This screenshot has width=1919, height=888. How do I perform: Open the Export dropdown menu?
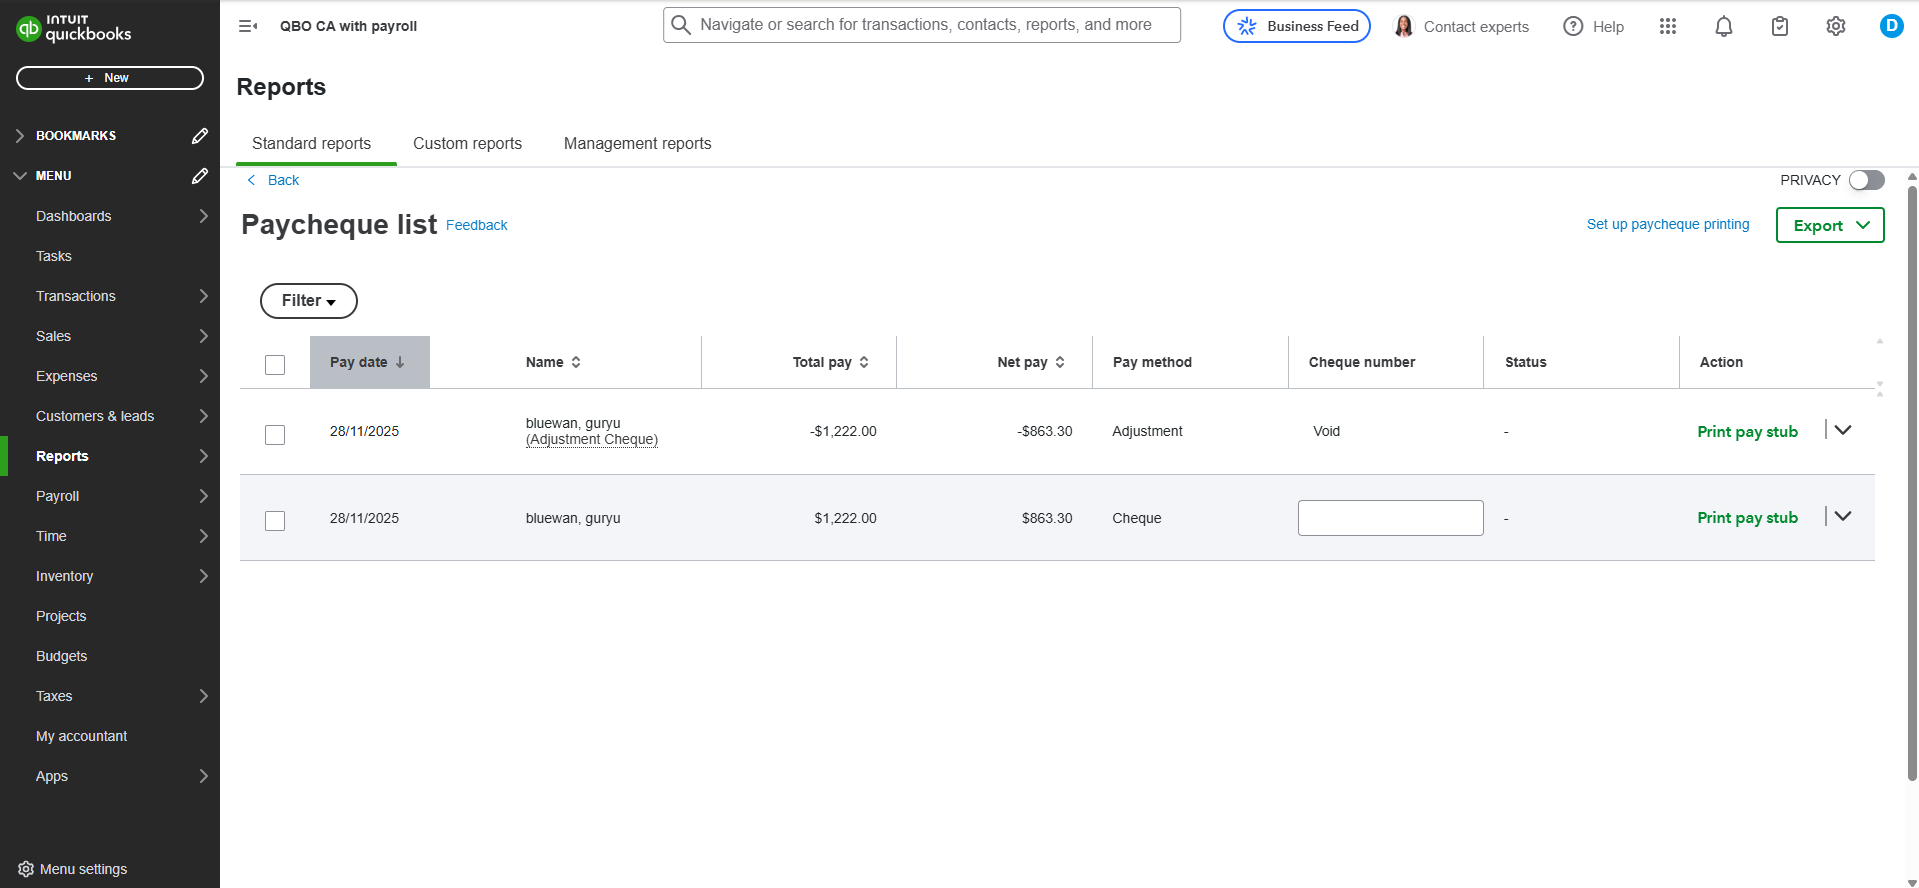tap(1829, 226)
